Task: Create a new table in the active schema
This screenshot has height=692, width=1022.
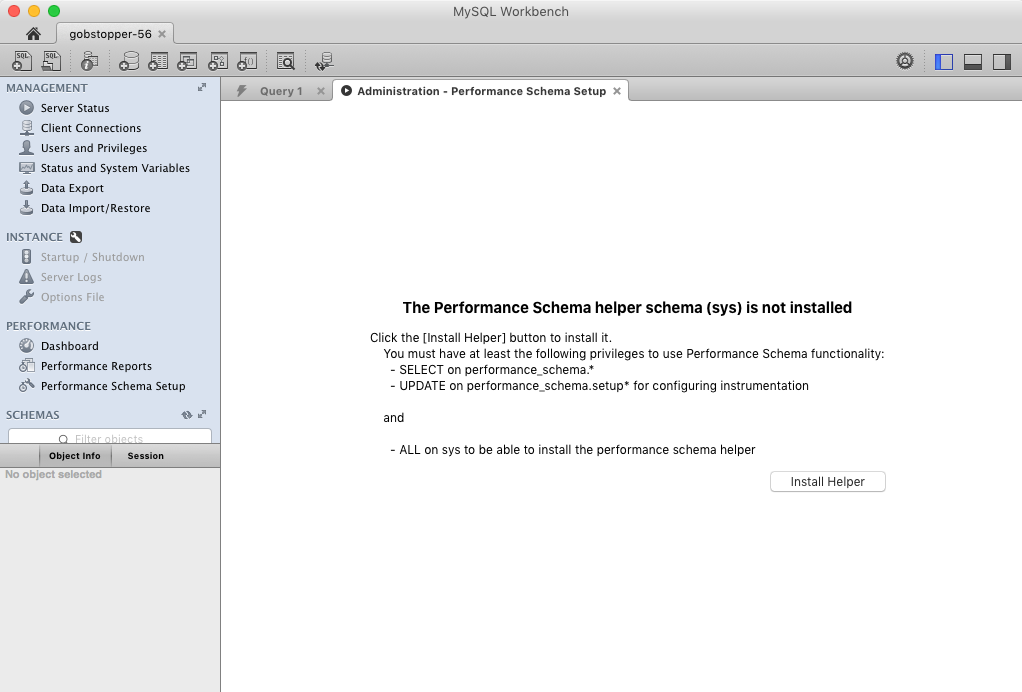Action: click(x=157, y=60)
